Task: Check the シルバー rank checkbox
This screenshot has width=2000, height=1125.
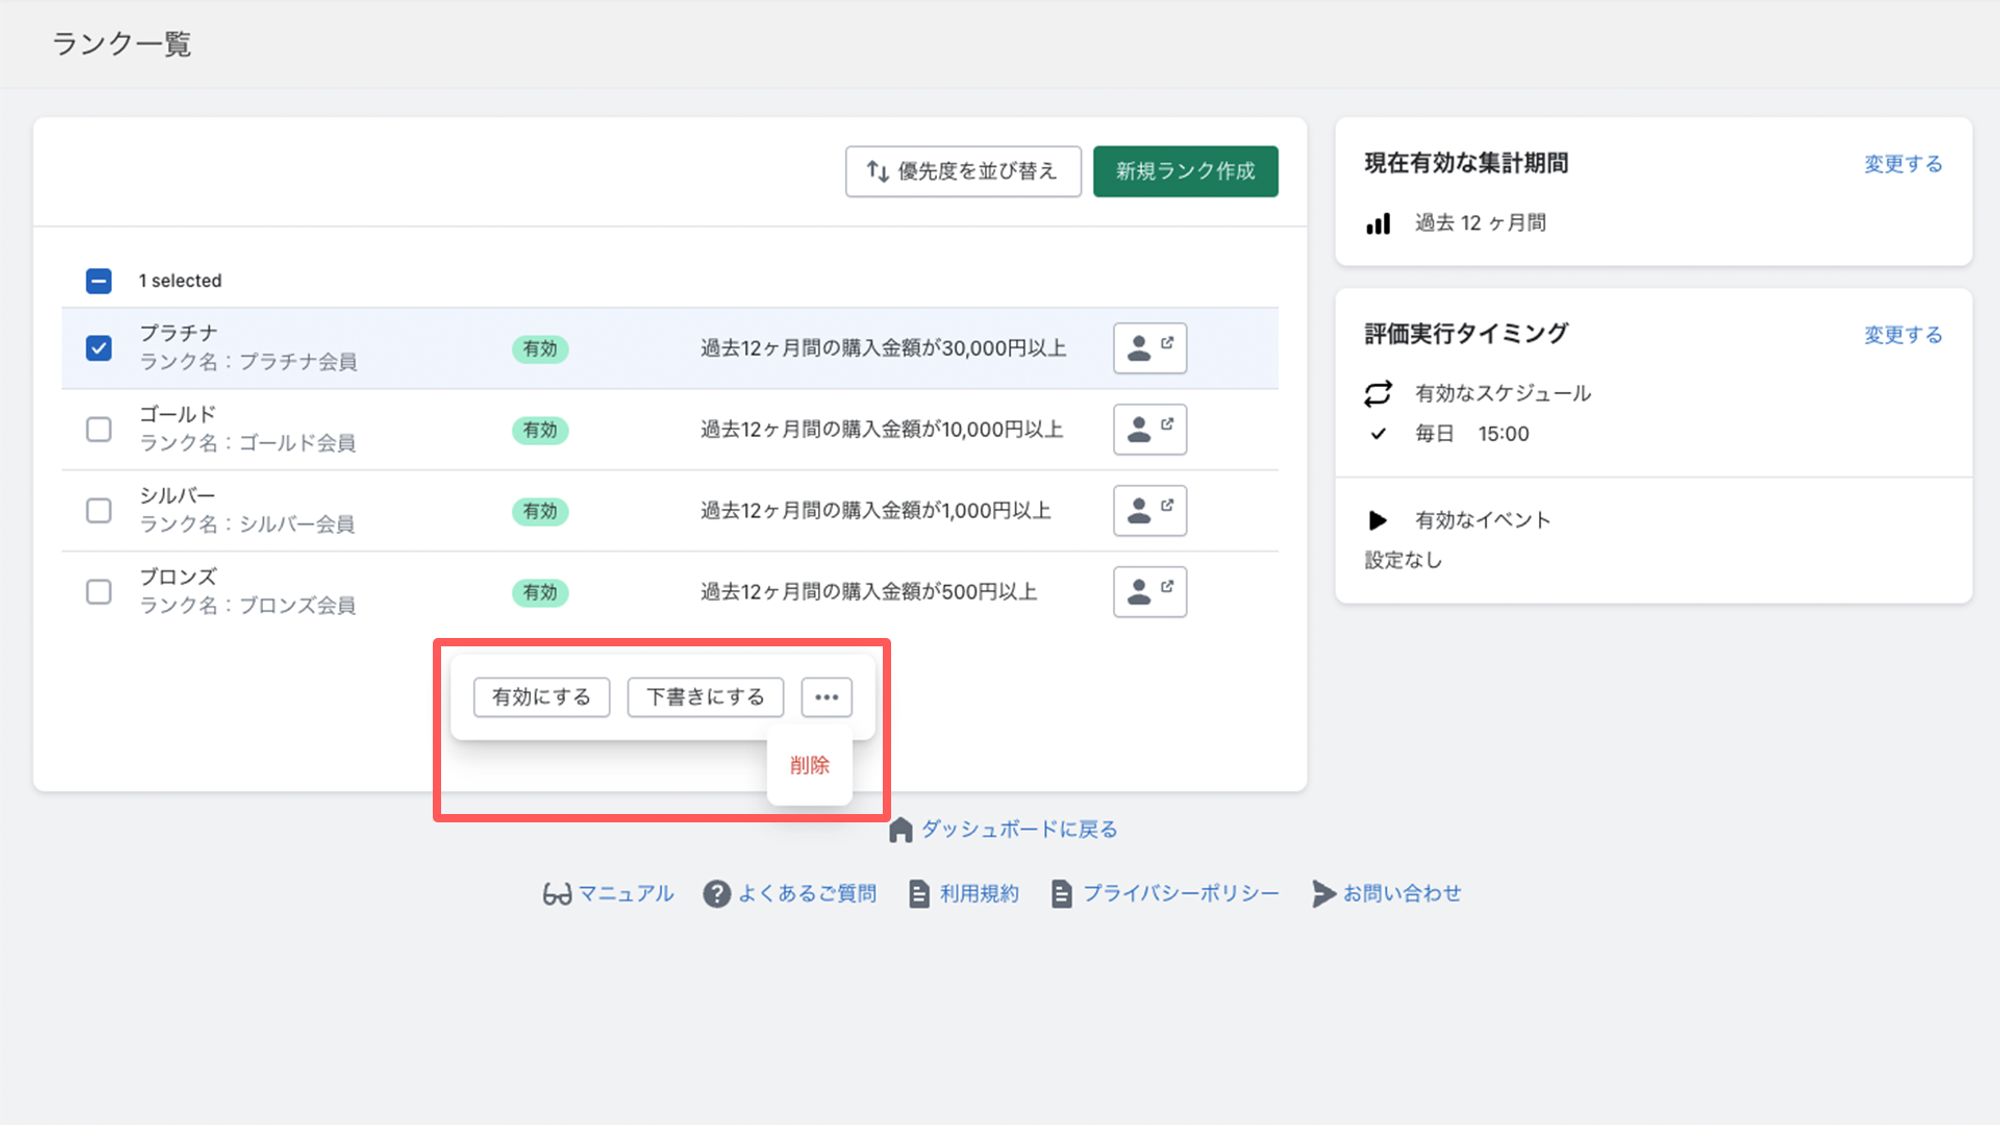Action: pos(98,510)
